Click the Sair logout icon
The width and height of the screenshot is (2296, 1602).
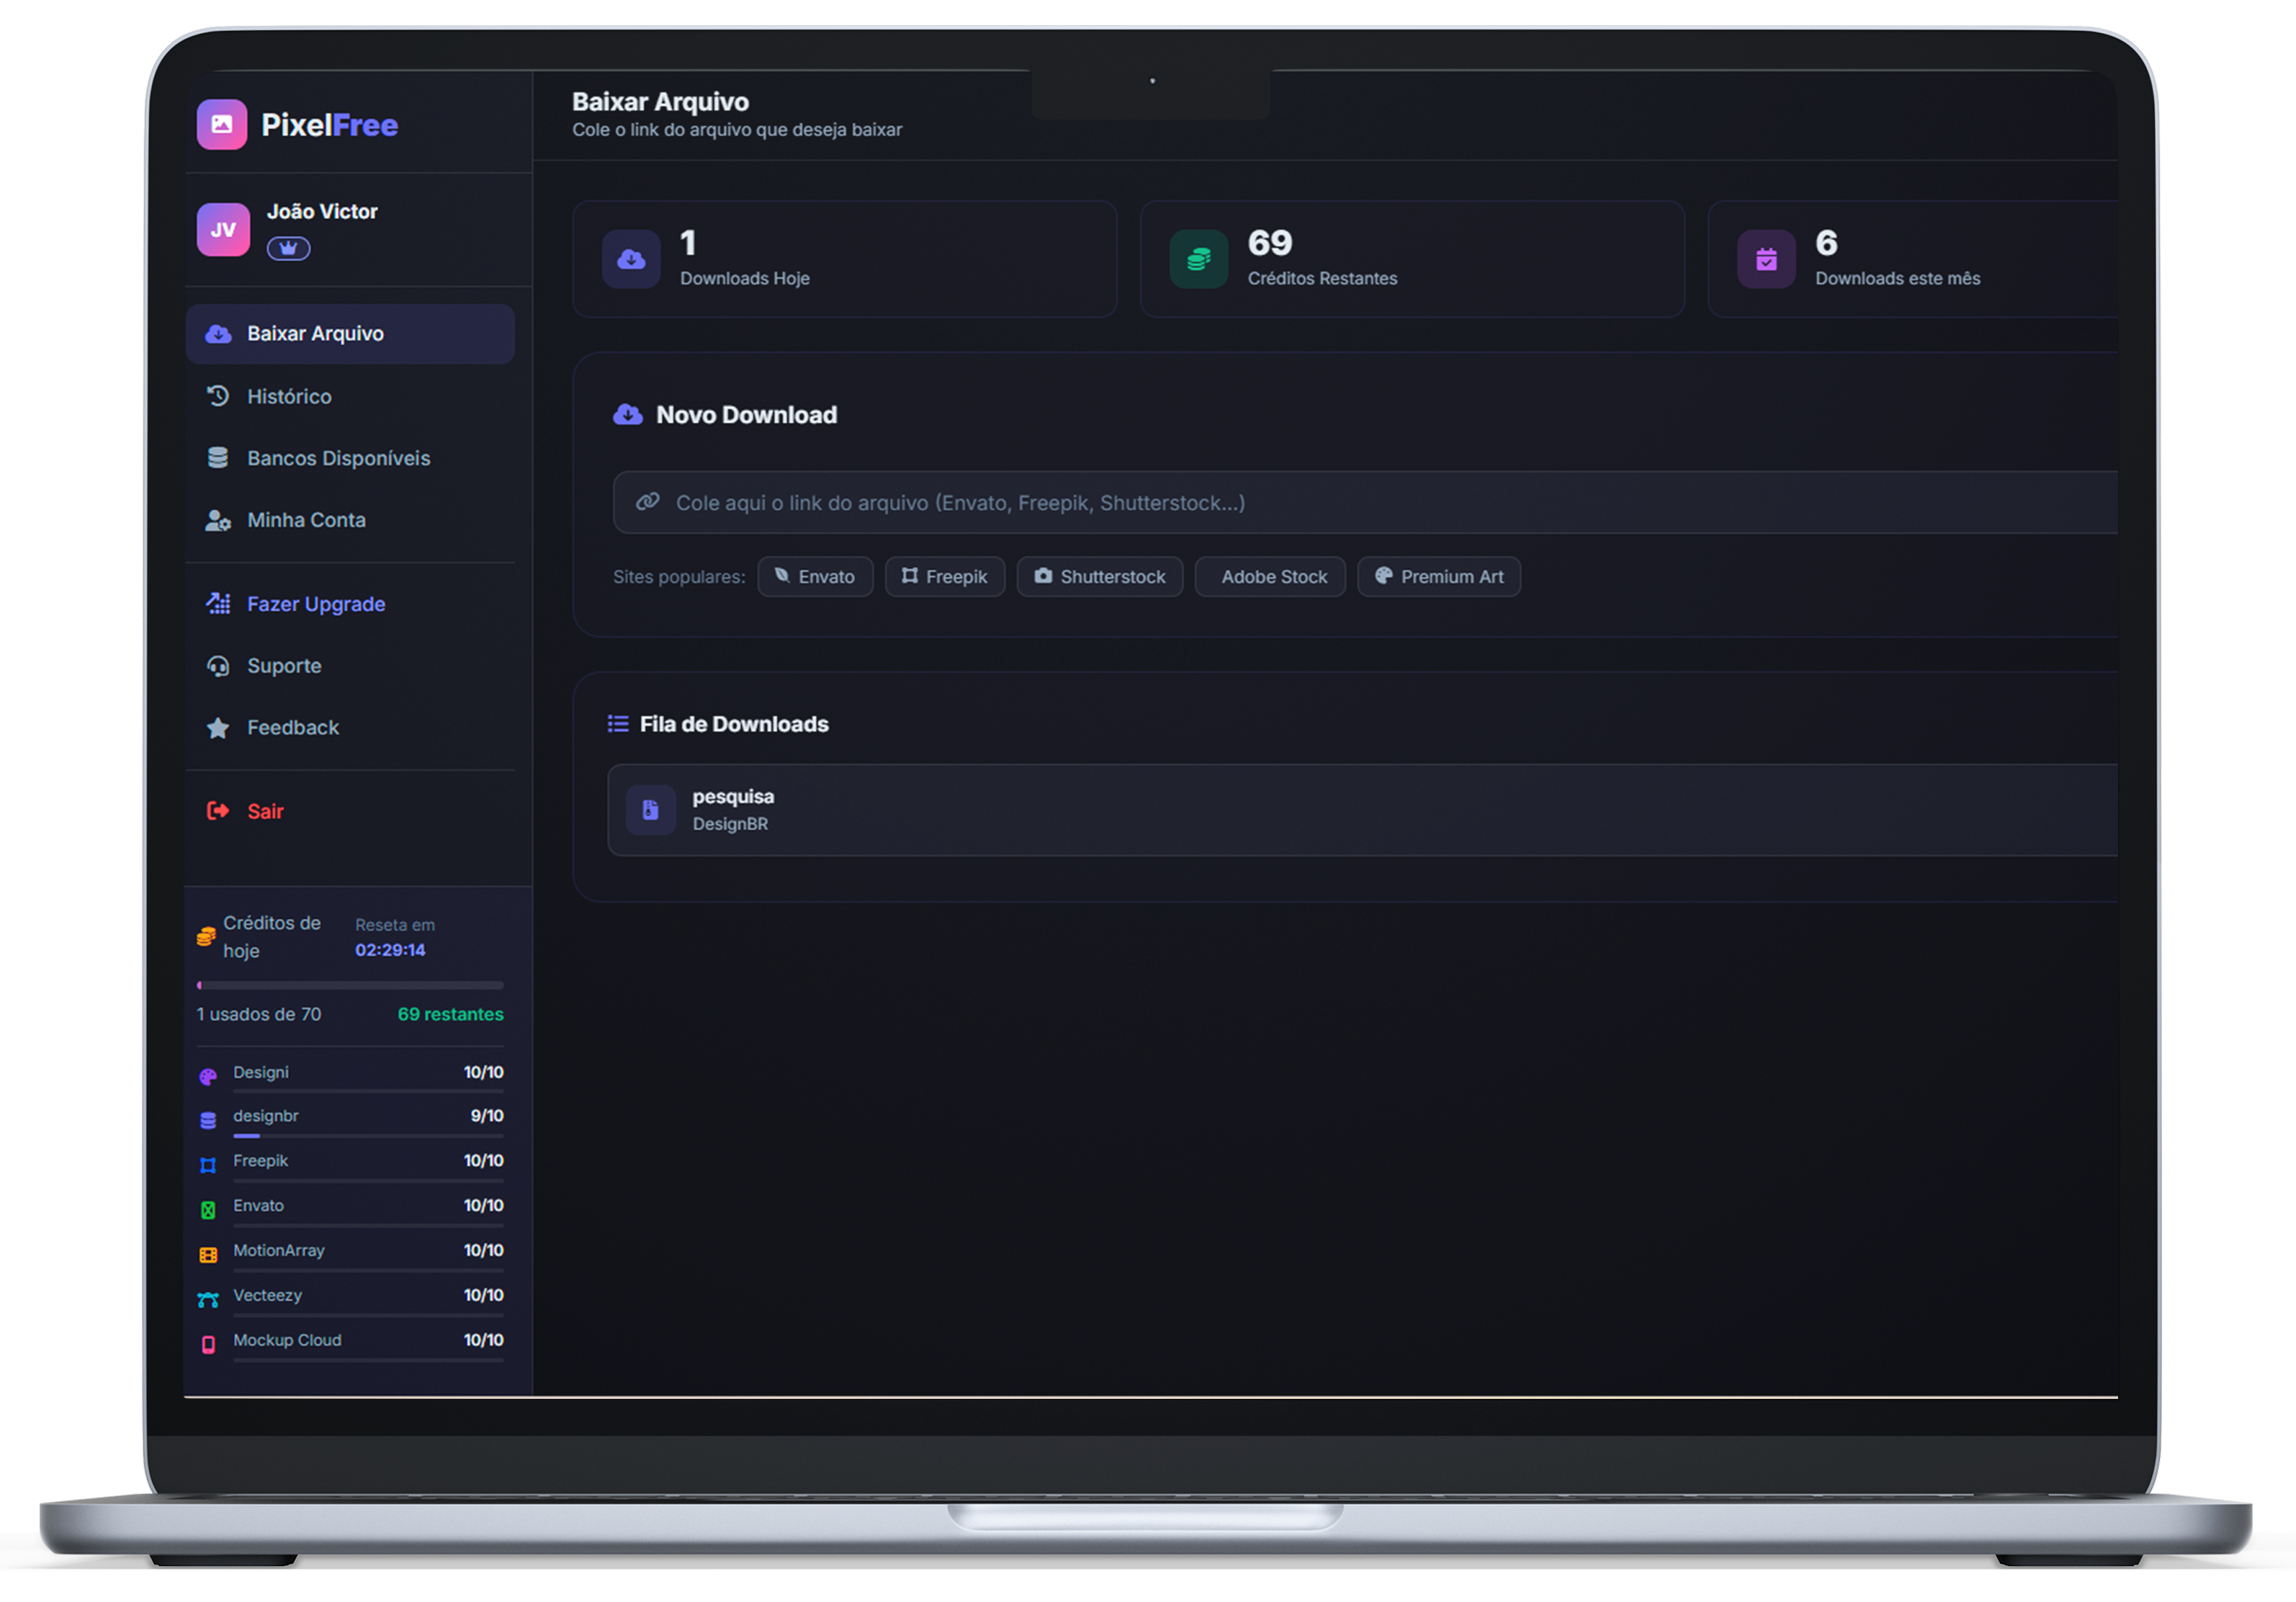click(x=218, y=811)
